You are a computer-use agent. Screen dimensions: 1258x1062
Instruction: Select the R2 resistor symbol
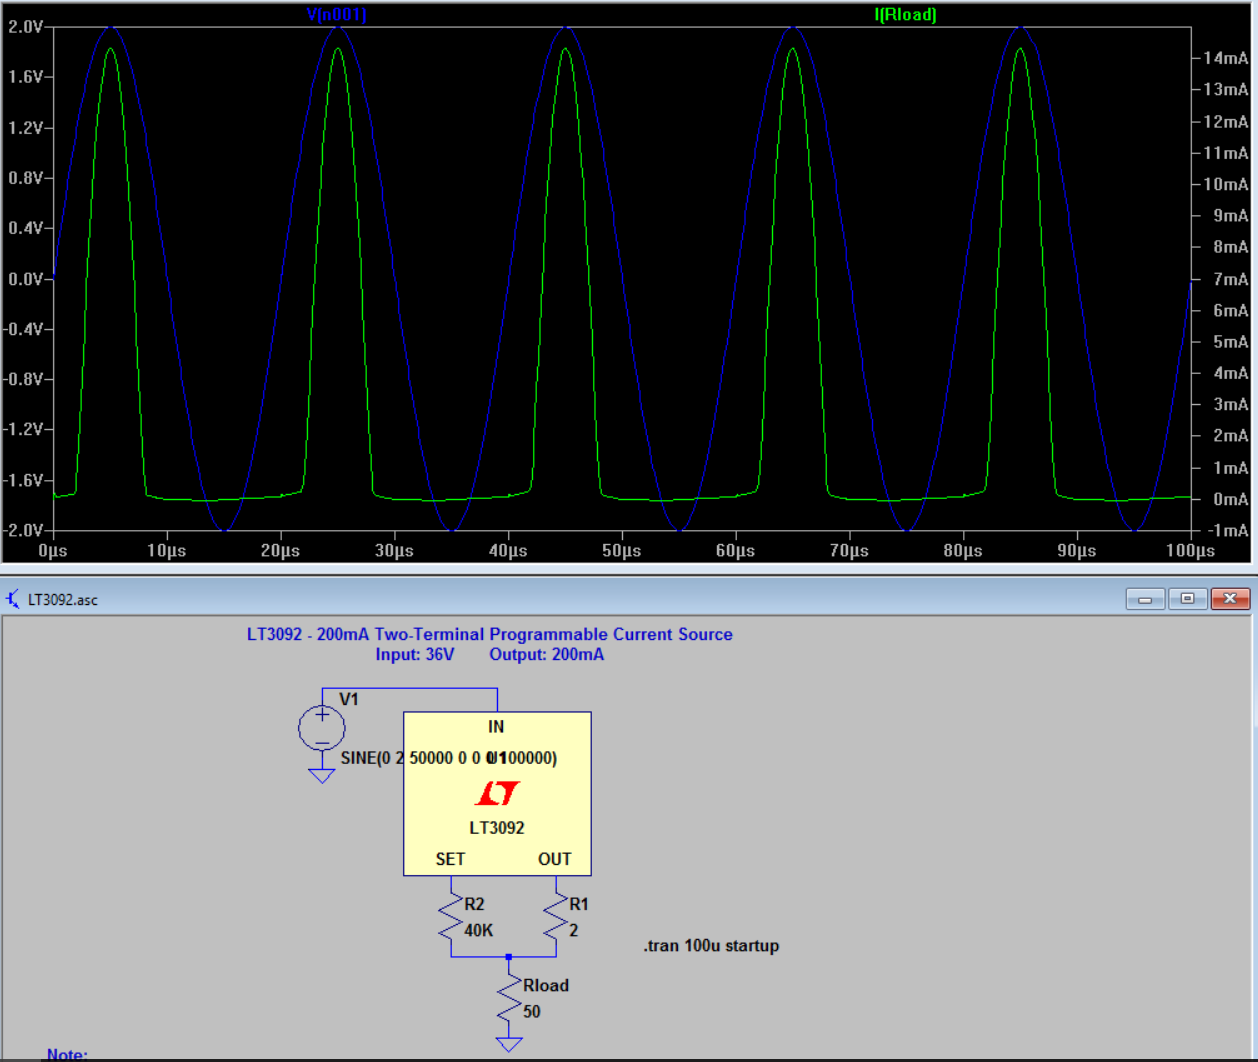tap(451, 916)
